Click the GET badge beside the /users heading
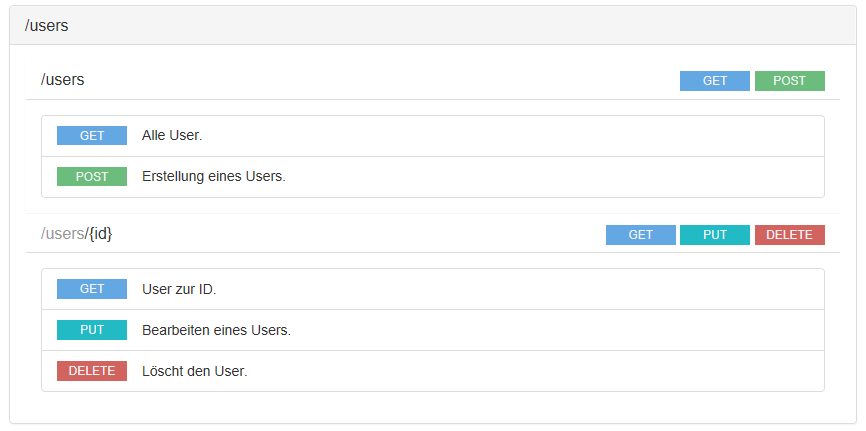Image resolution: width=866 pixels, height=431 pixels. tap(714, 81)
